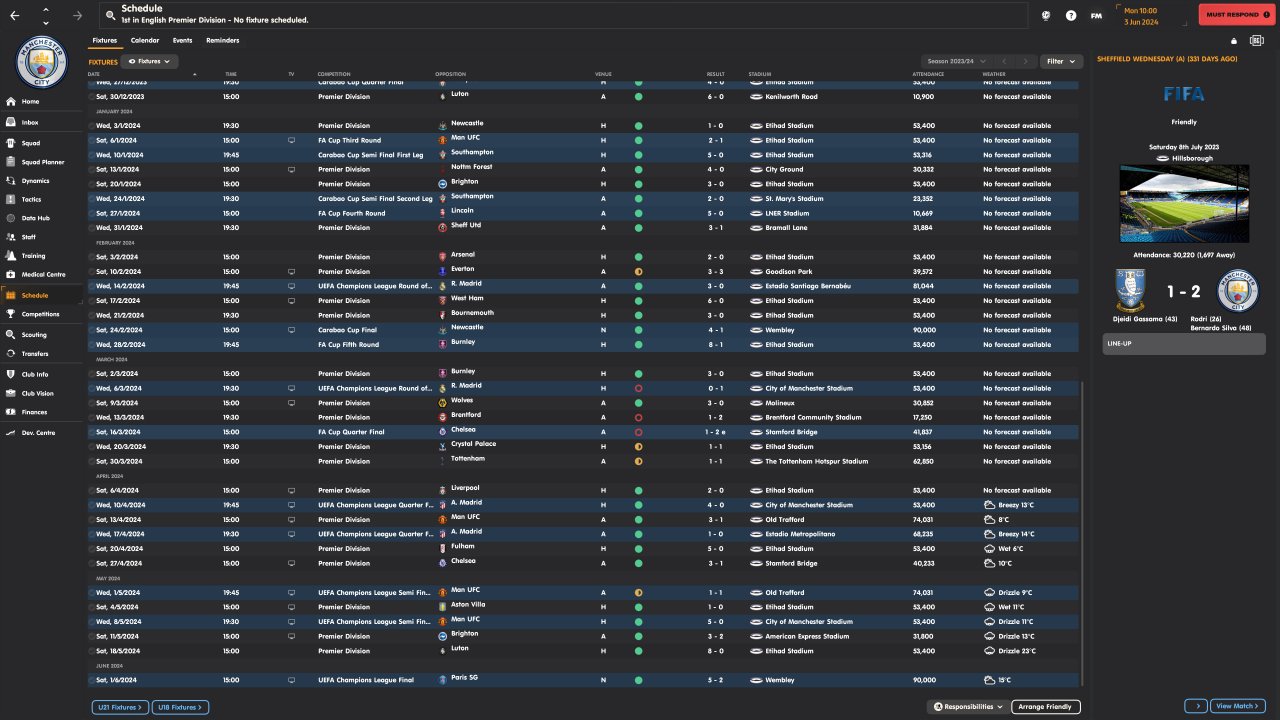Open Inbox from the sidebar
Image resolution: width=1280 pixels, height=720 pixels.
pyautogui.click(x=30, y=122)
